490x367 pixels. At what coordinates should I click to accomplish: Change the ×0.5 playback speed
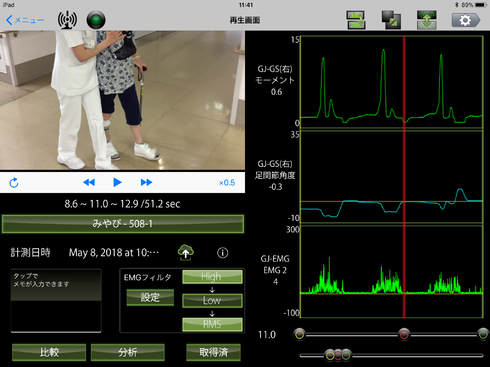[227, 183]
